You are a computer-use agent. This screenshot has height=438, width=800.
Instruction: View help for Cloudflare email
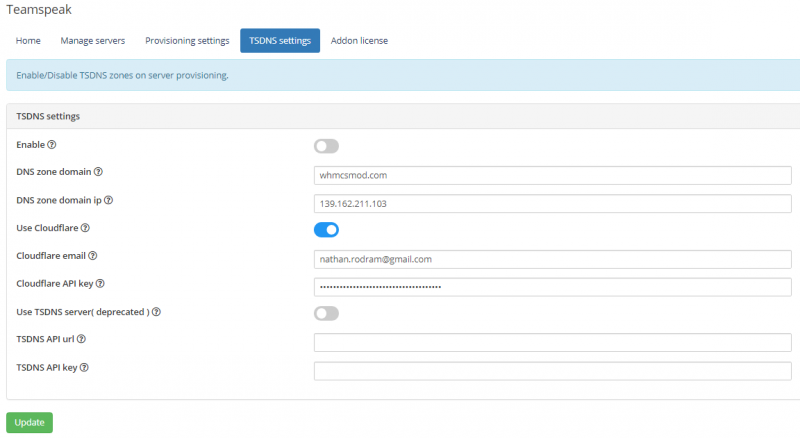click(92, 255)
